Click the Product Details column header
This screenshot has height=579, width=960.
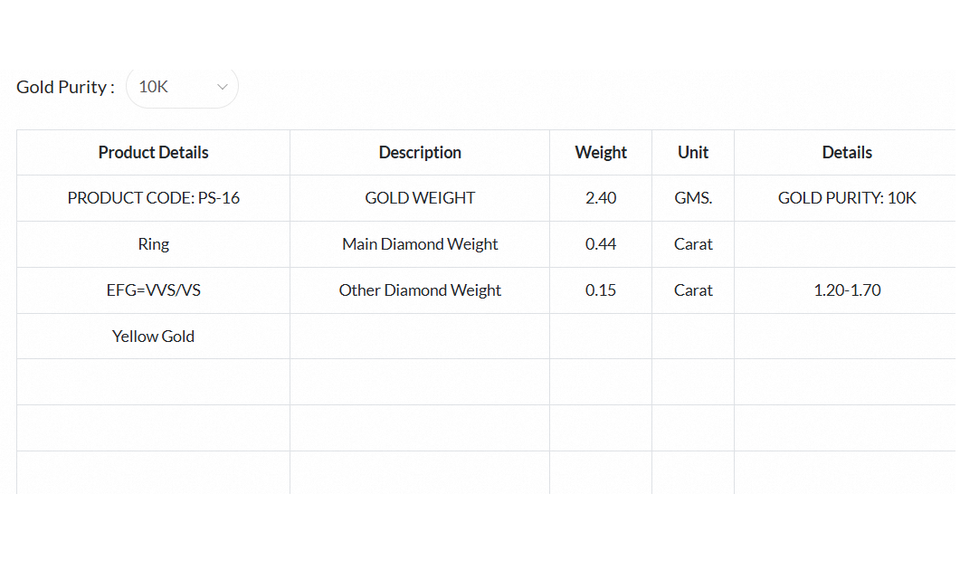pos(153,152)
